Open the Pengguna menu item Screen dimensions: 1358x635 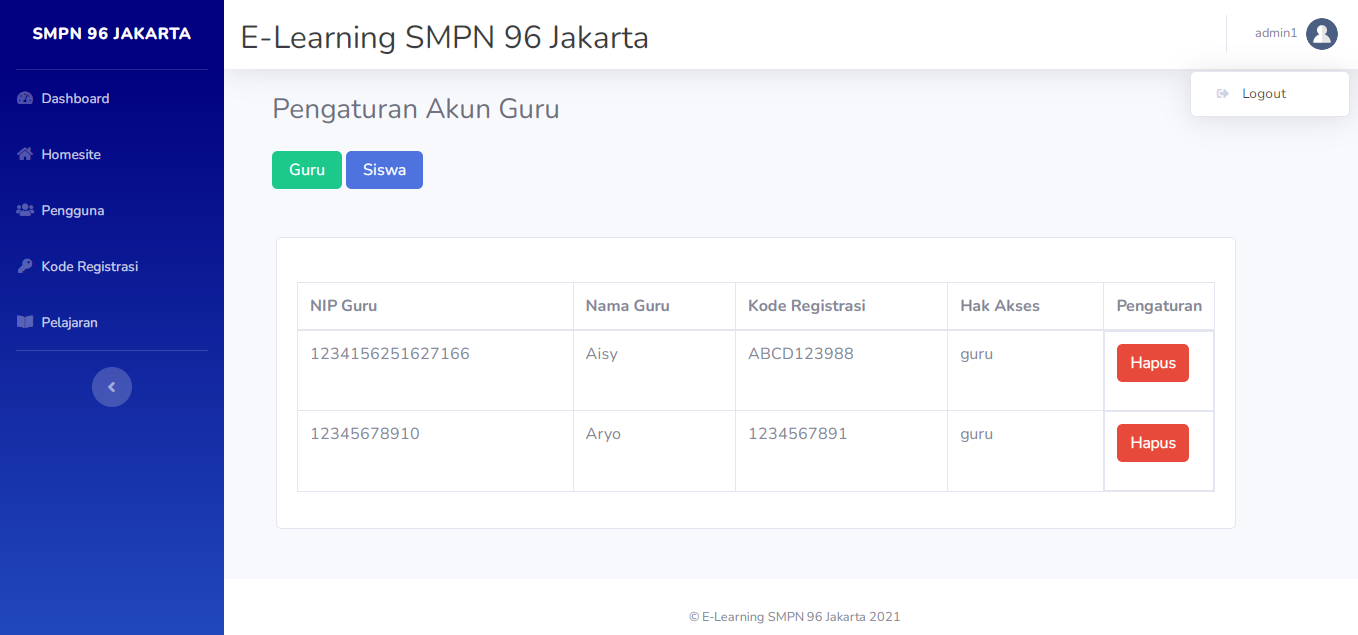pyautogui.click(x=72, y=211)
